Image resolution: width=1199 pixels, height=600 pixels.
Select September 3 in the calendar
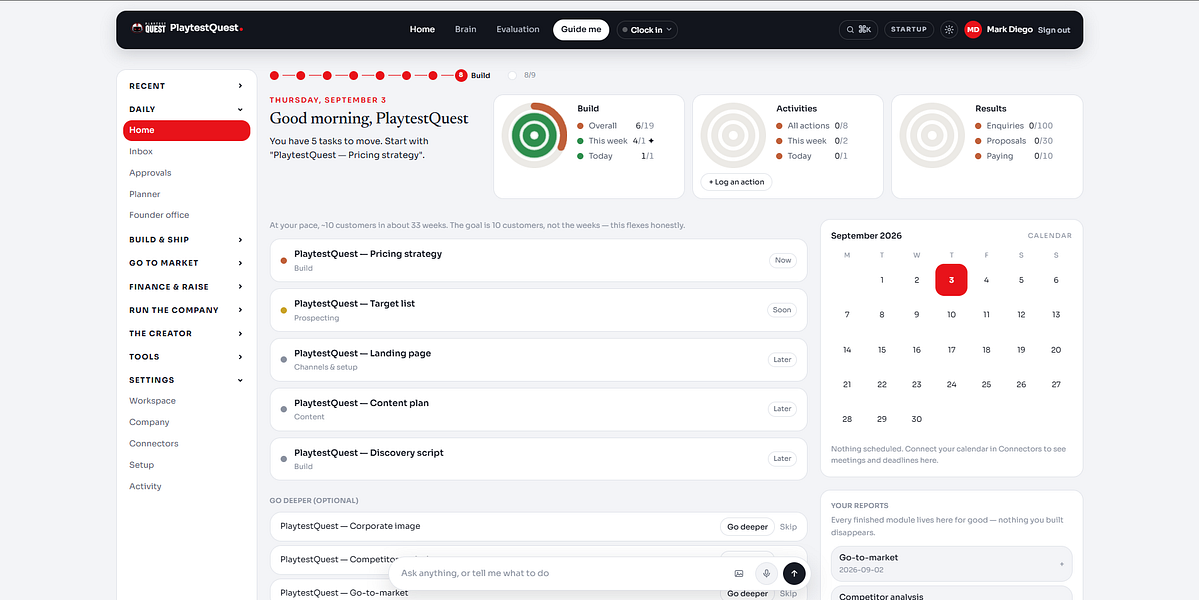click(x=951, y=280)
